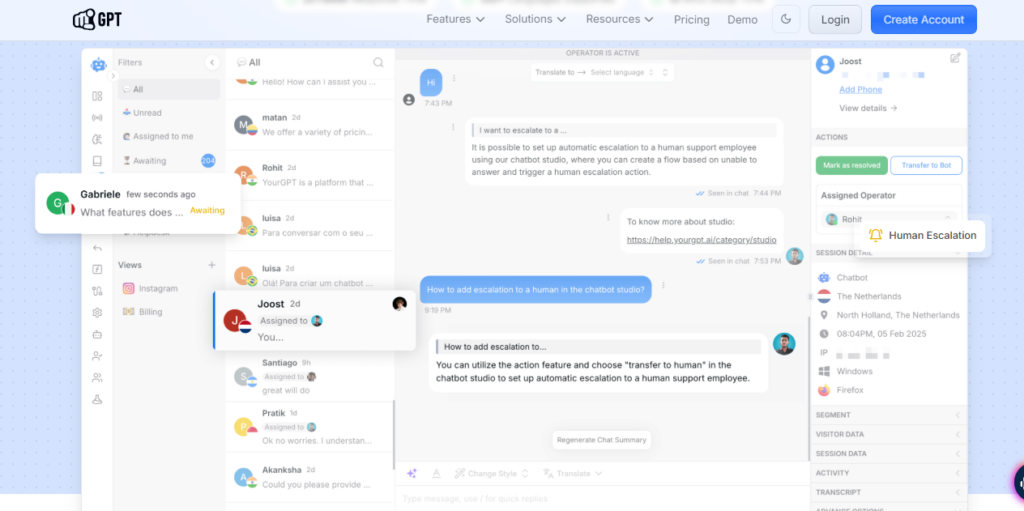Open the Translate dropdown in composer
Screen dimensions: 1024x511
[572, 473]
